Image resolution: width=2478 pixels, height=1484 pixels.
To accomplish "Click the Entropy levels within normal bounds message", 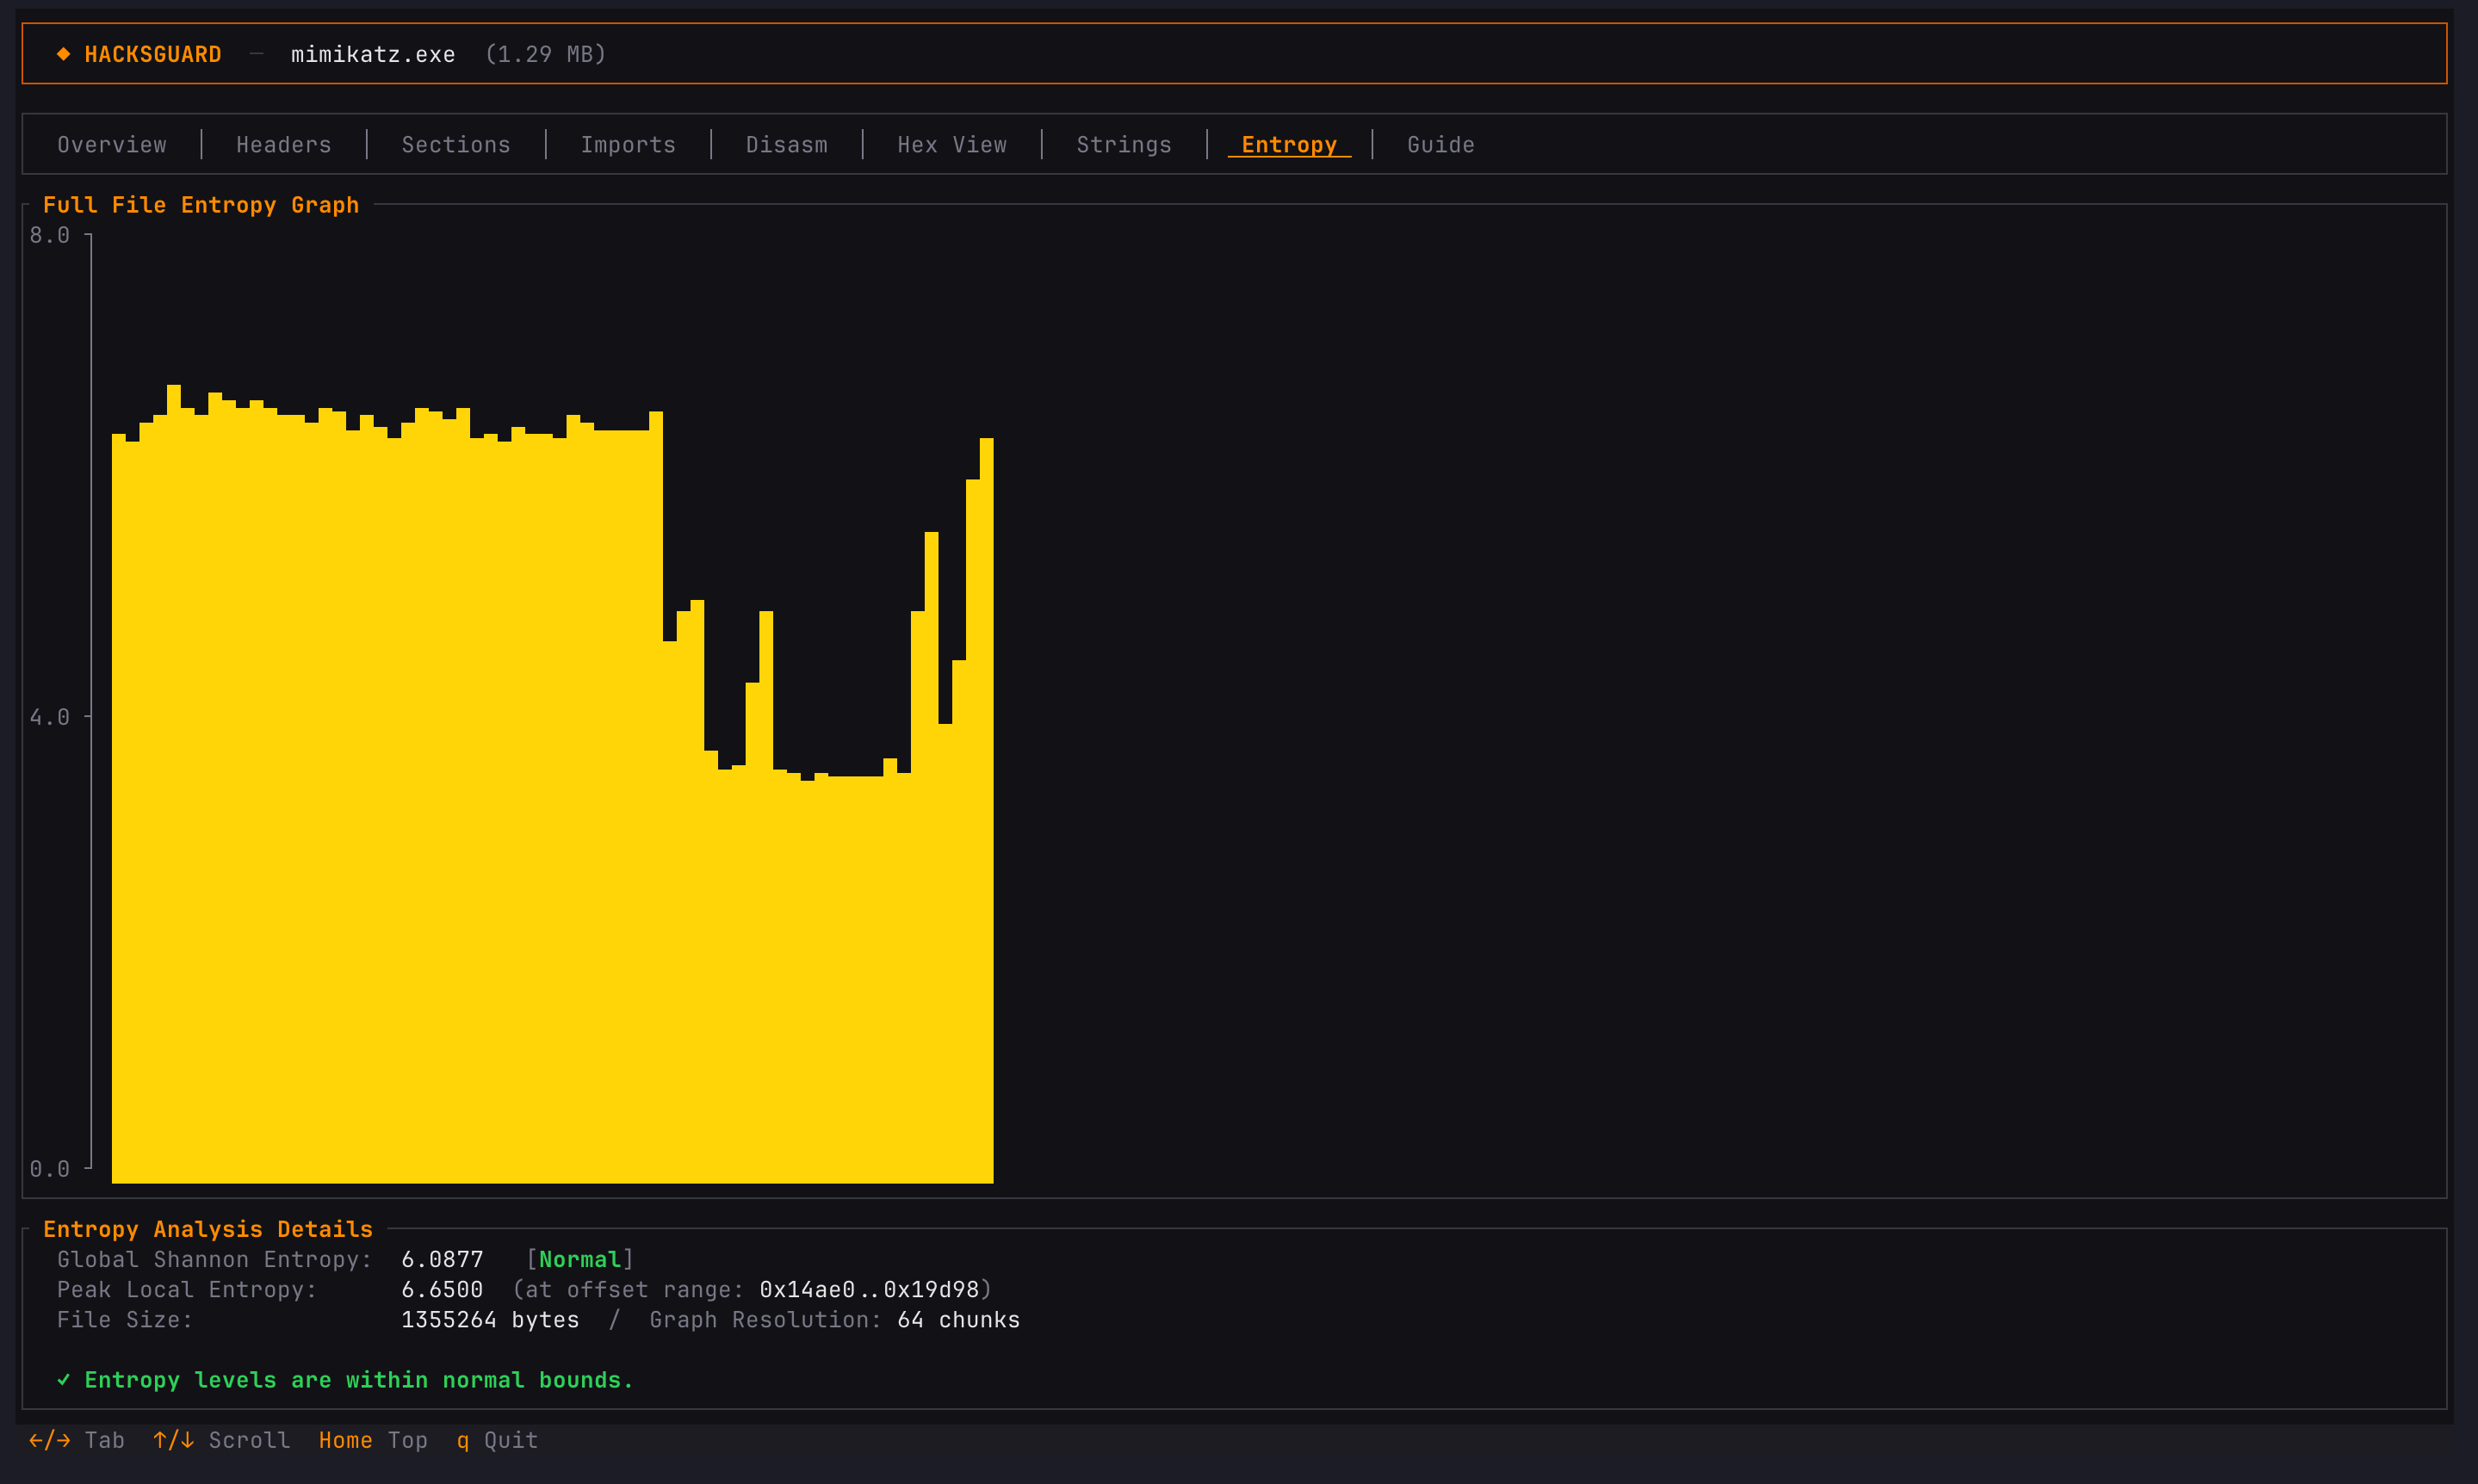I will click(x=359, y=1380).
